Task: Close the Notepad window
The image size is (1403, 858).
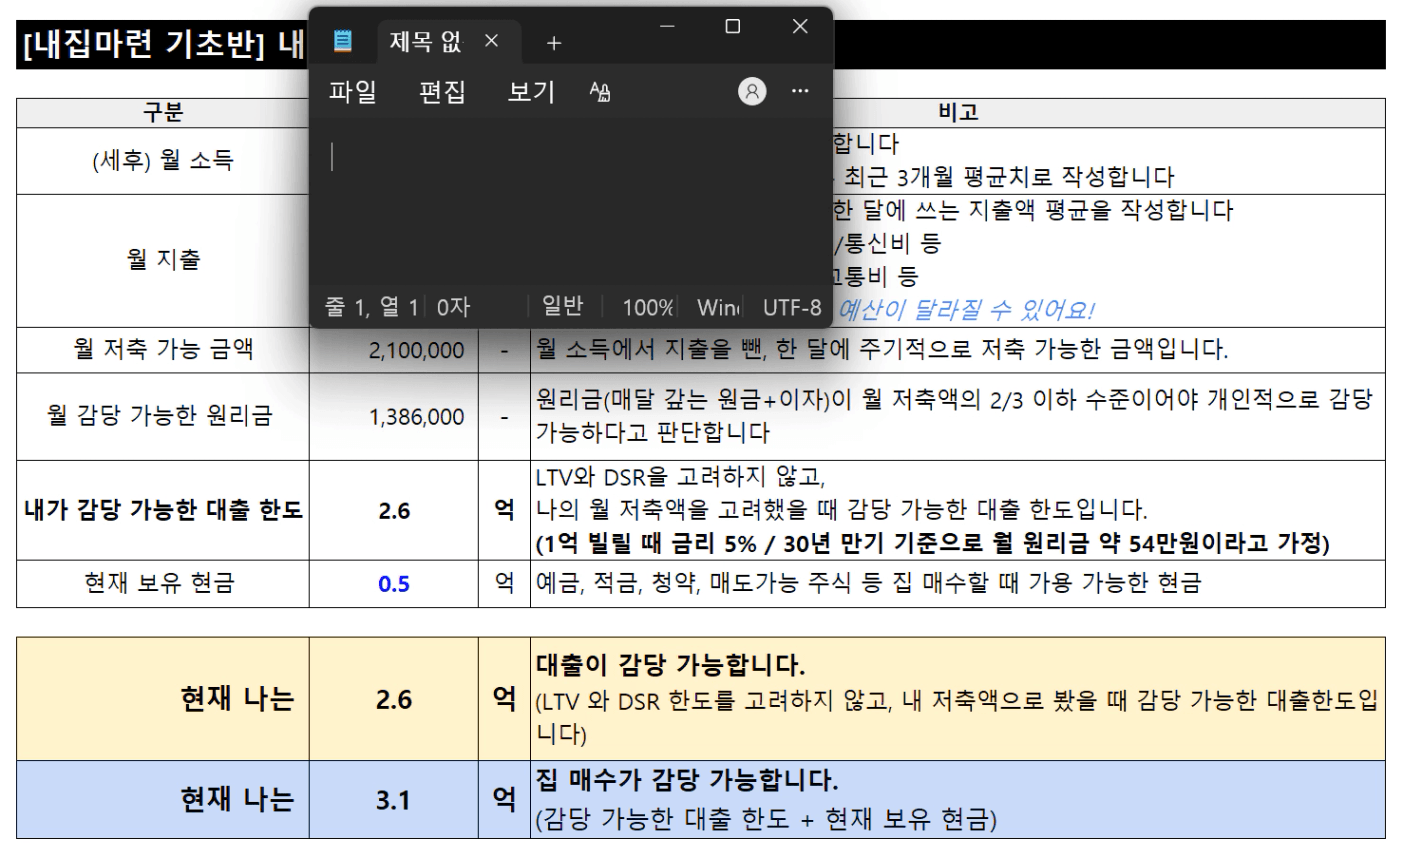Action: pyautogui.click(x=800, y=26)
